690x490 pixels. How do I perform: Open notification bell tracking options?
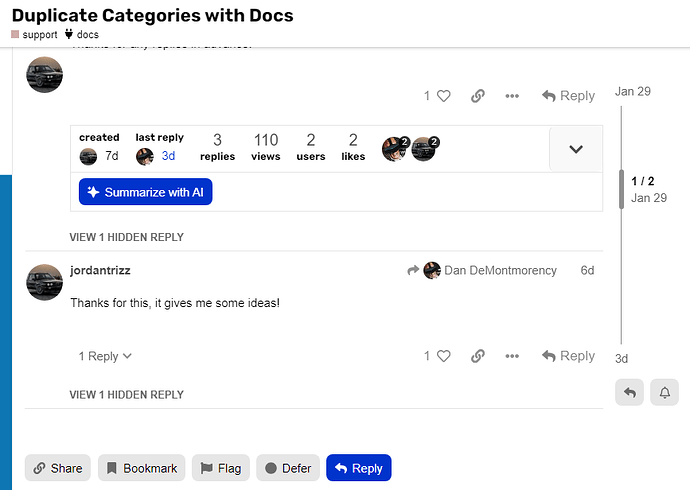pyautogui.click(x=664, y=392)
